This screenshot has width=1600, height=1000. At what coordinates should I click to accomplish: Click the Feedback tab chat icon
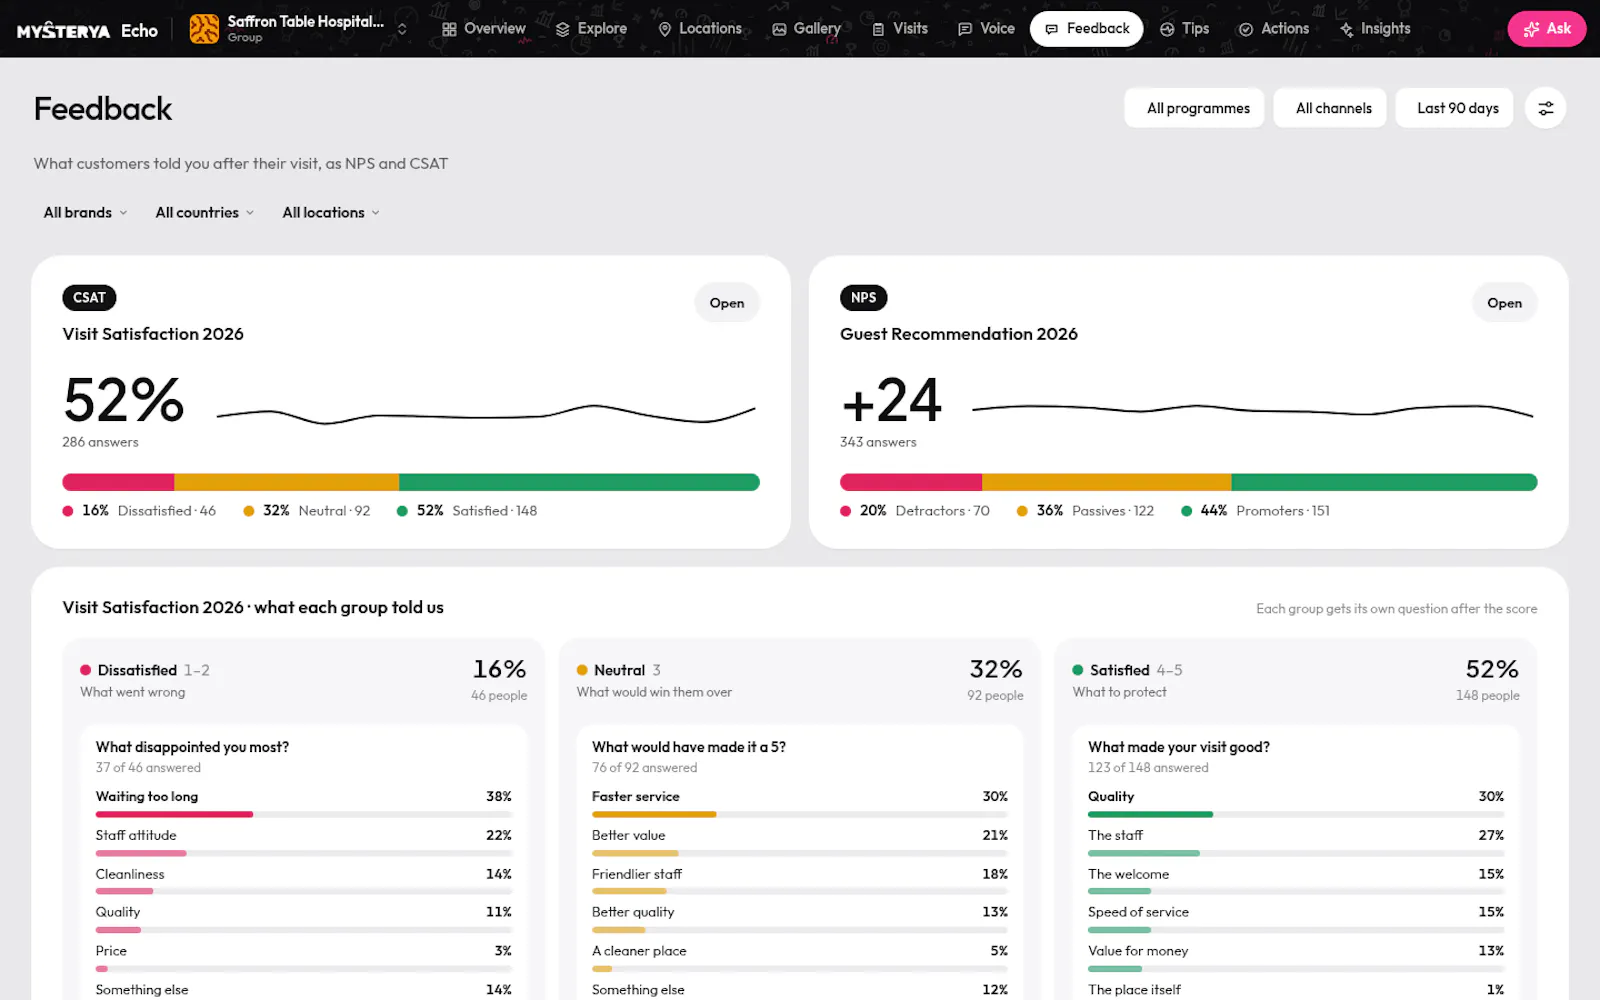pos(1051,29)
